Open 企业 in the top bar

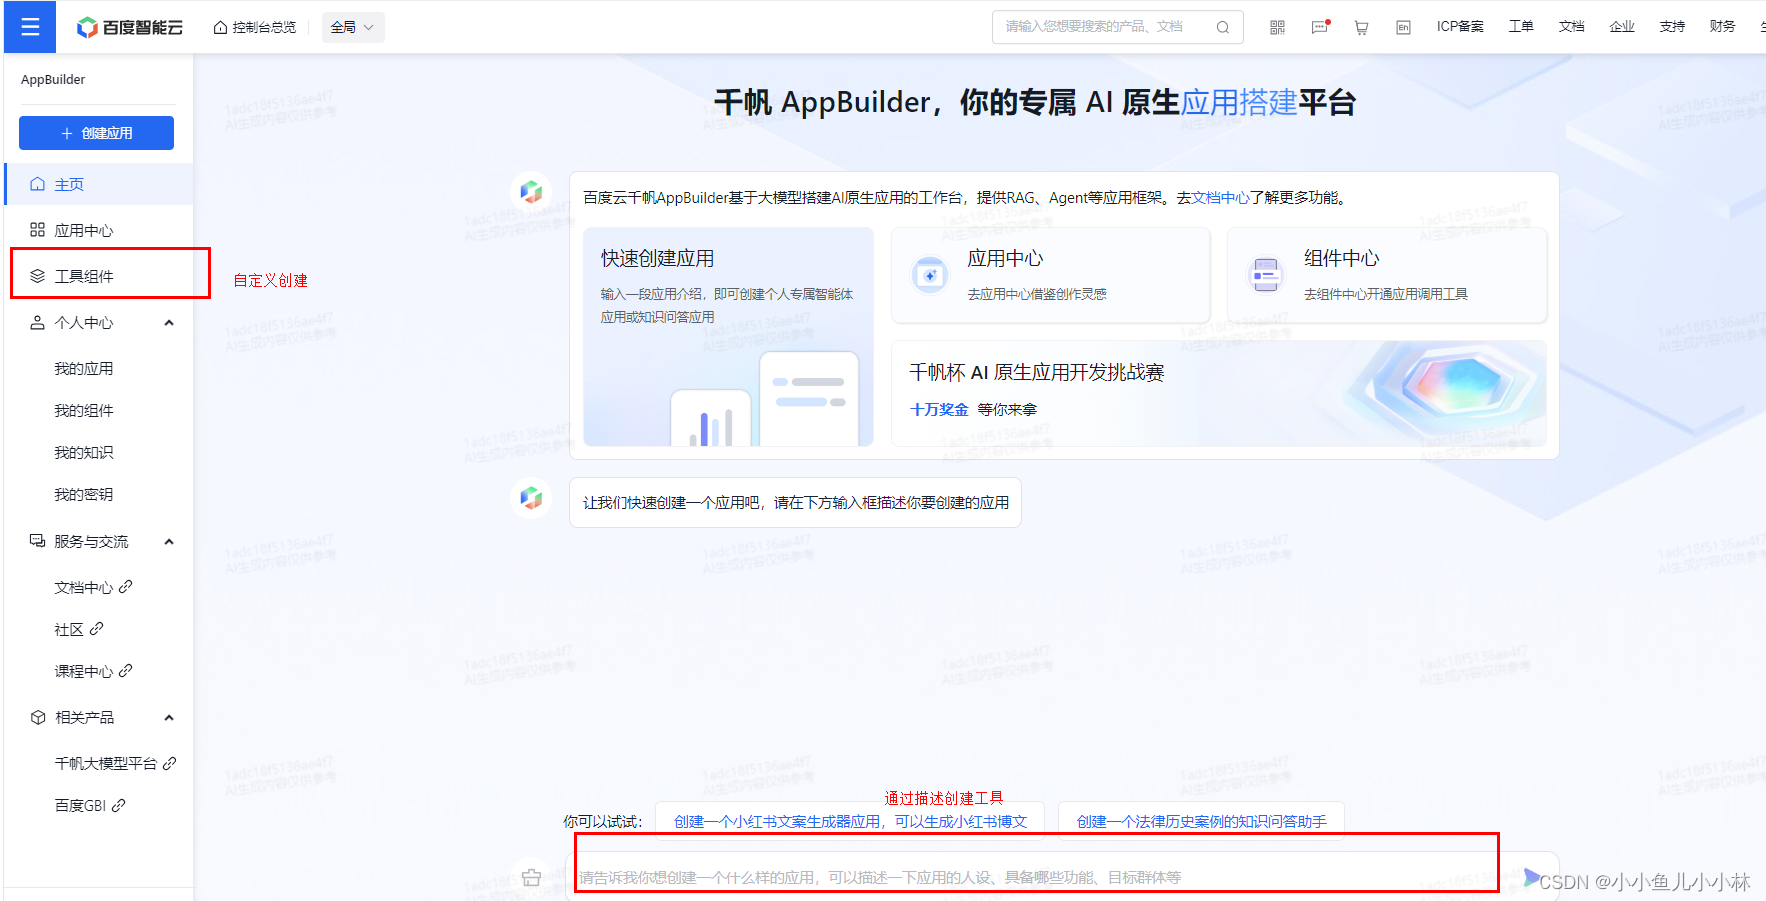1622,26
